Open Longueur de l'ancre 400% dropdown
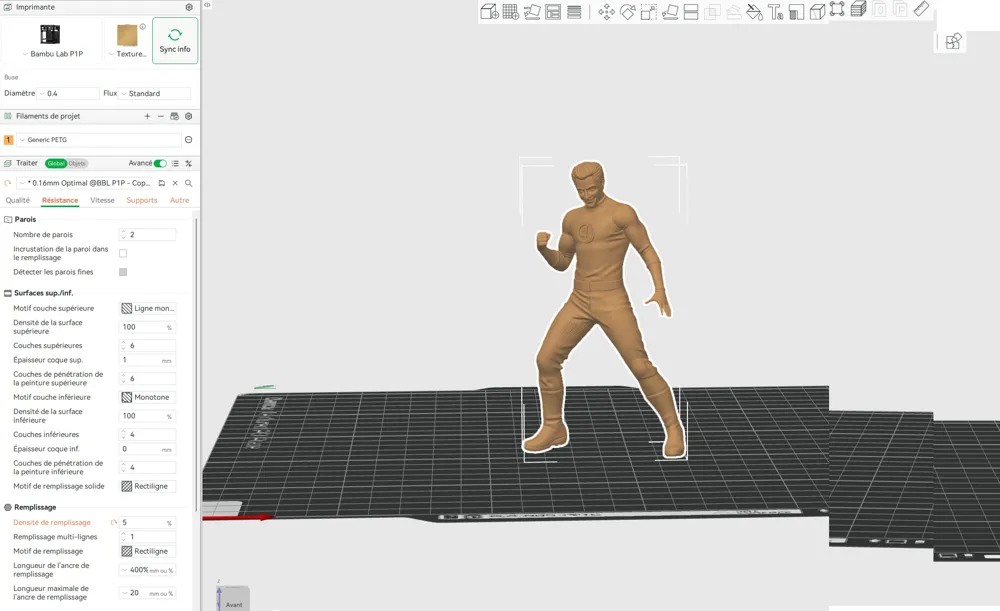 [x=148, y=570]
